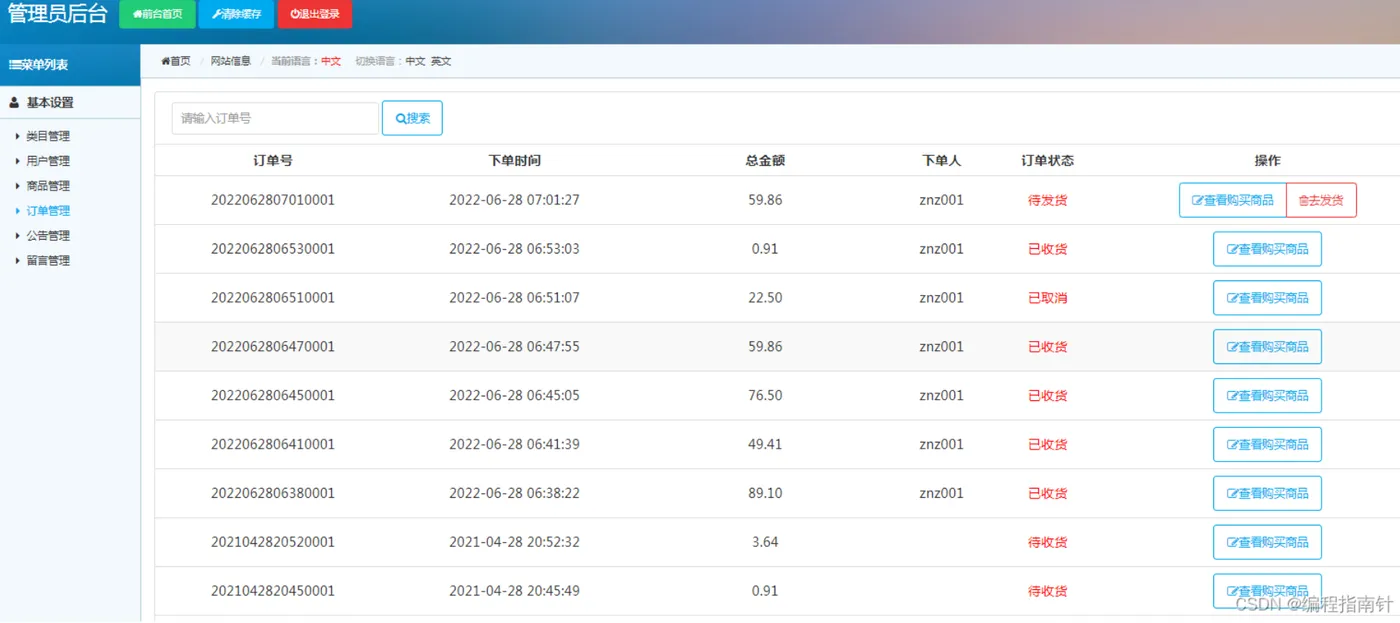Click 待收货 status of order 2021042820520001
The height and width of the screenshot is (623, 1400).
[x=1047, y=542]
